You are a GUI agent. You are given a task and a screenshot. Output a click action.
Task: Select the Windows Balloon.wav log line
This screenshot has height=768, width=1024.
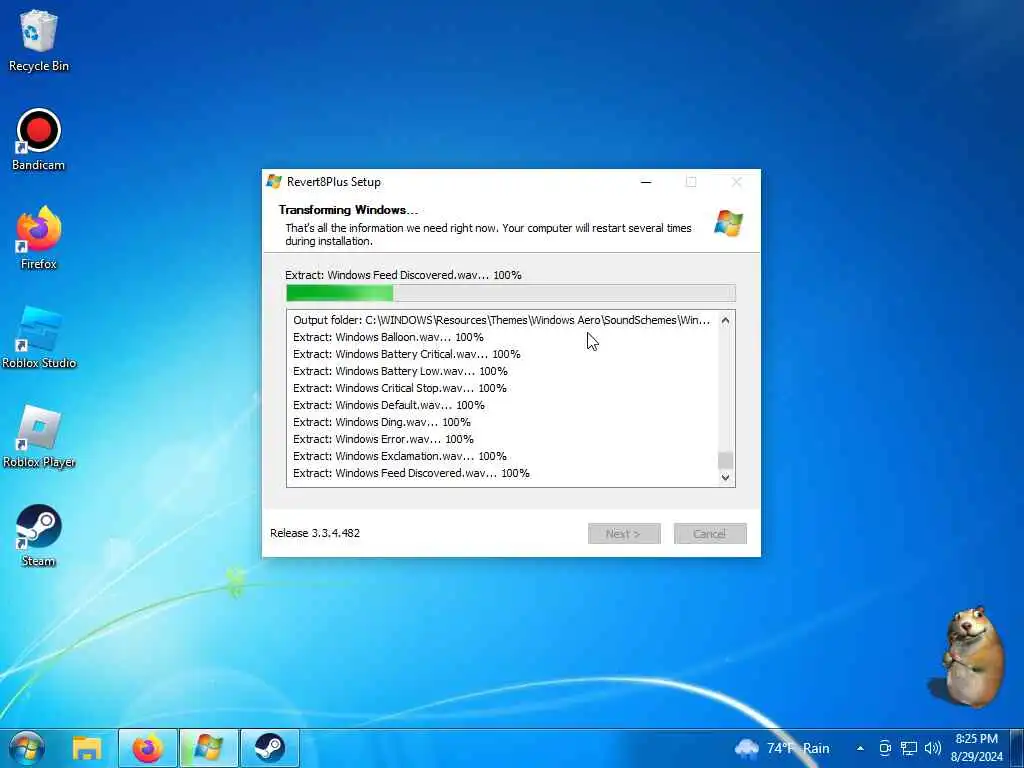coord(388,337)
